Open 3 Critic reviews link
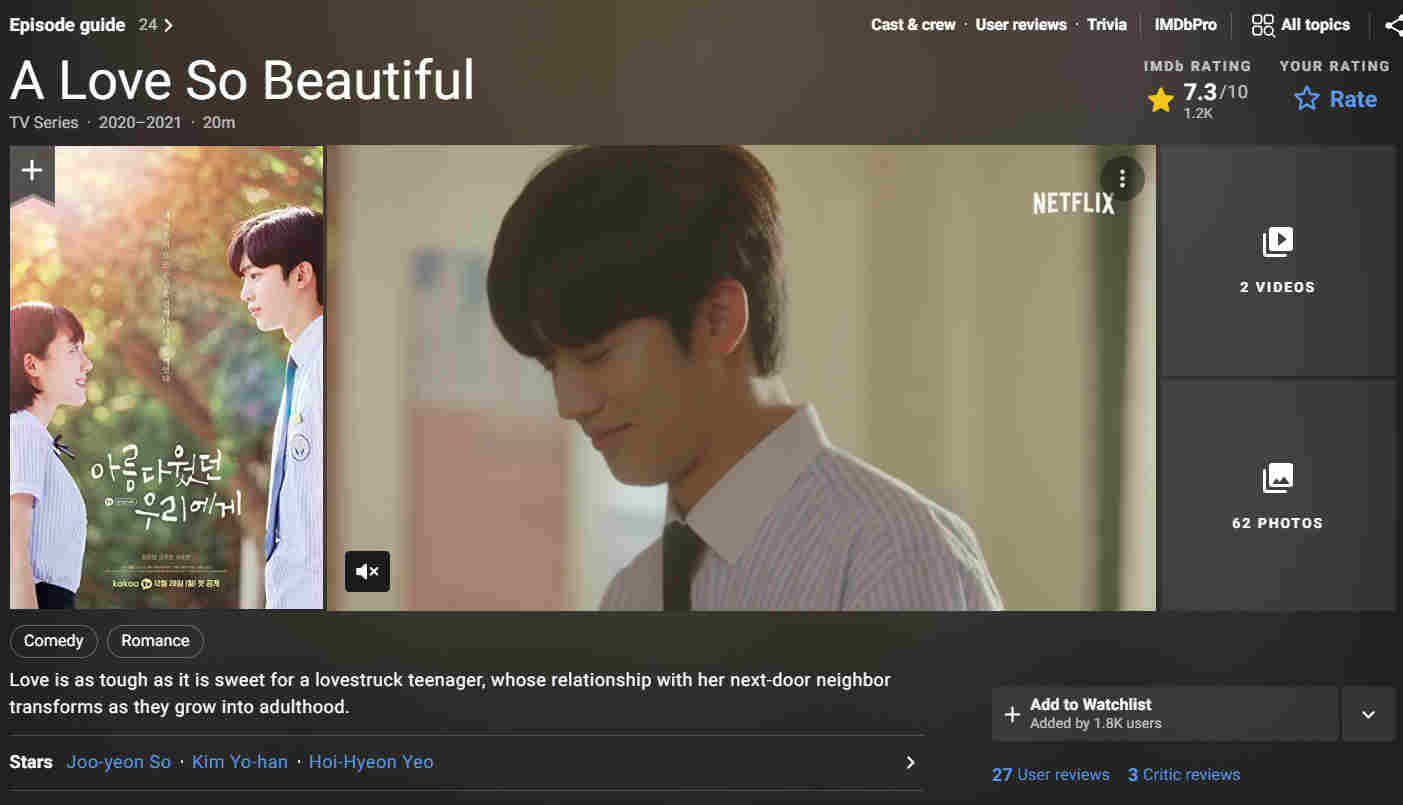 [1184, 775]
